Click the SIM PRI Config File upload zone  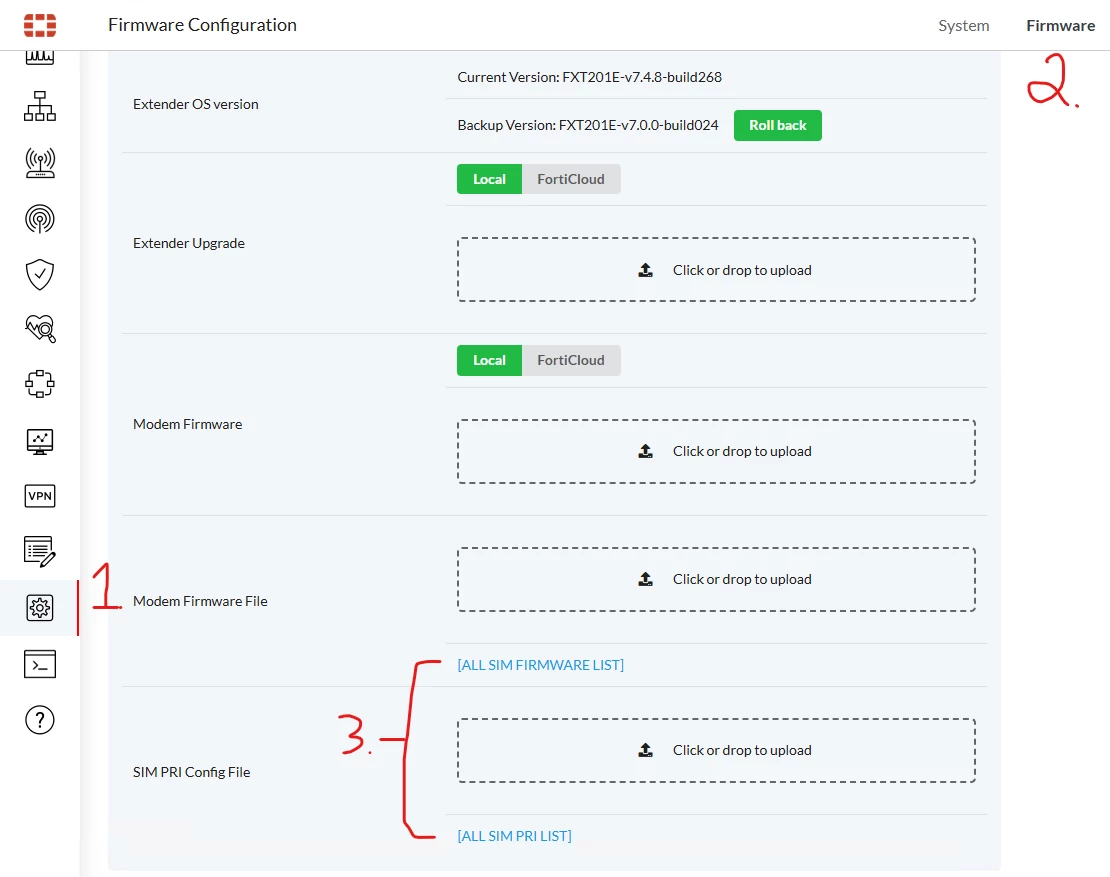[x=716, y=750]
